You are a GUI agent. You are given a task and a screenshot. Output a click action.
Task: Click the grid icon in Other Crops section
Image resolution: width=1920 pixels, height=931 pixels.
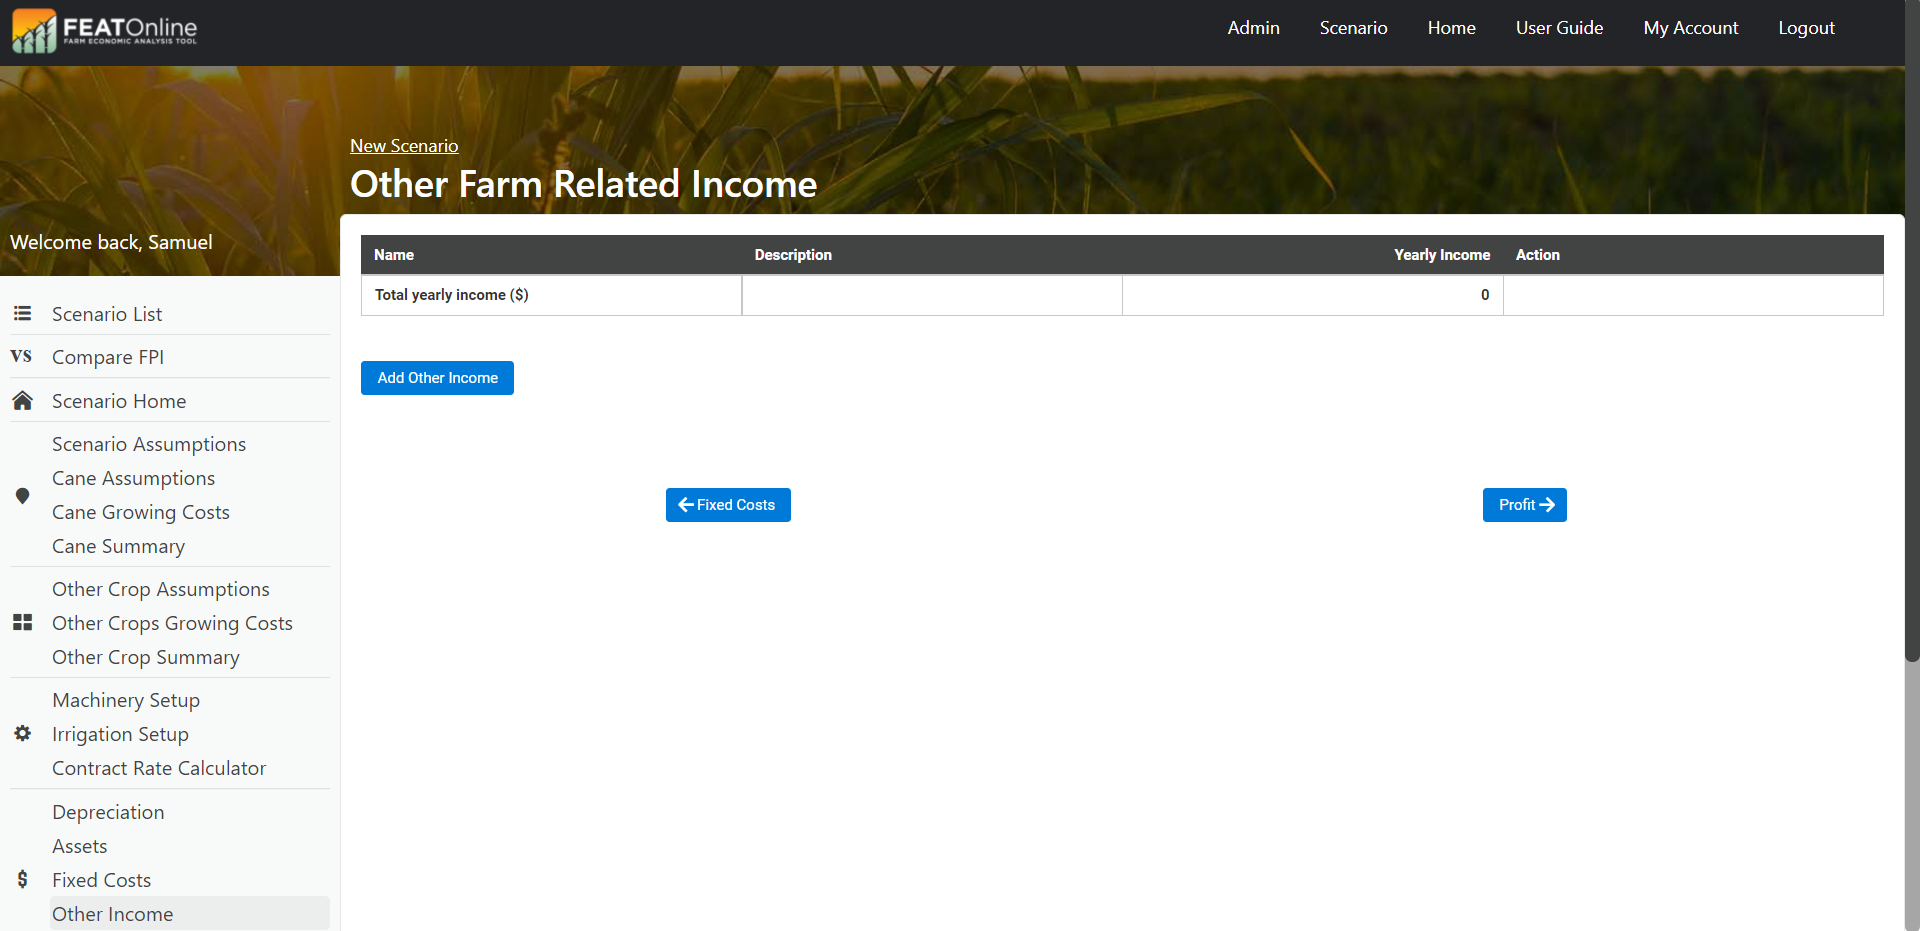pos(22,623)
